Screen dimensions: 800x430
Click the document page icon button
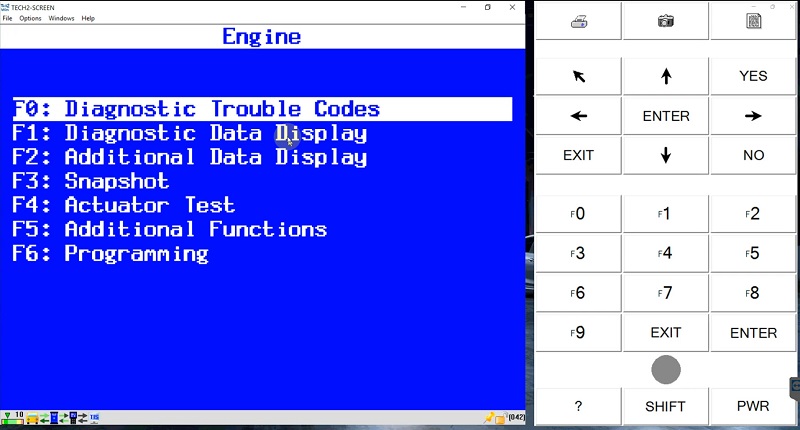click(x=753, y=21)
